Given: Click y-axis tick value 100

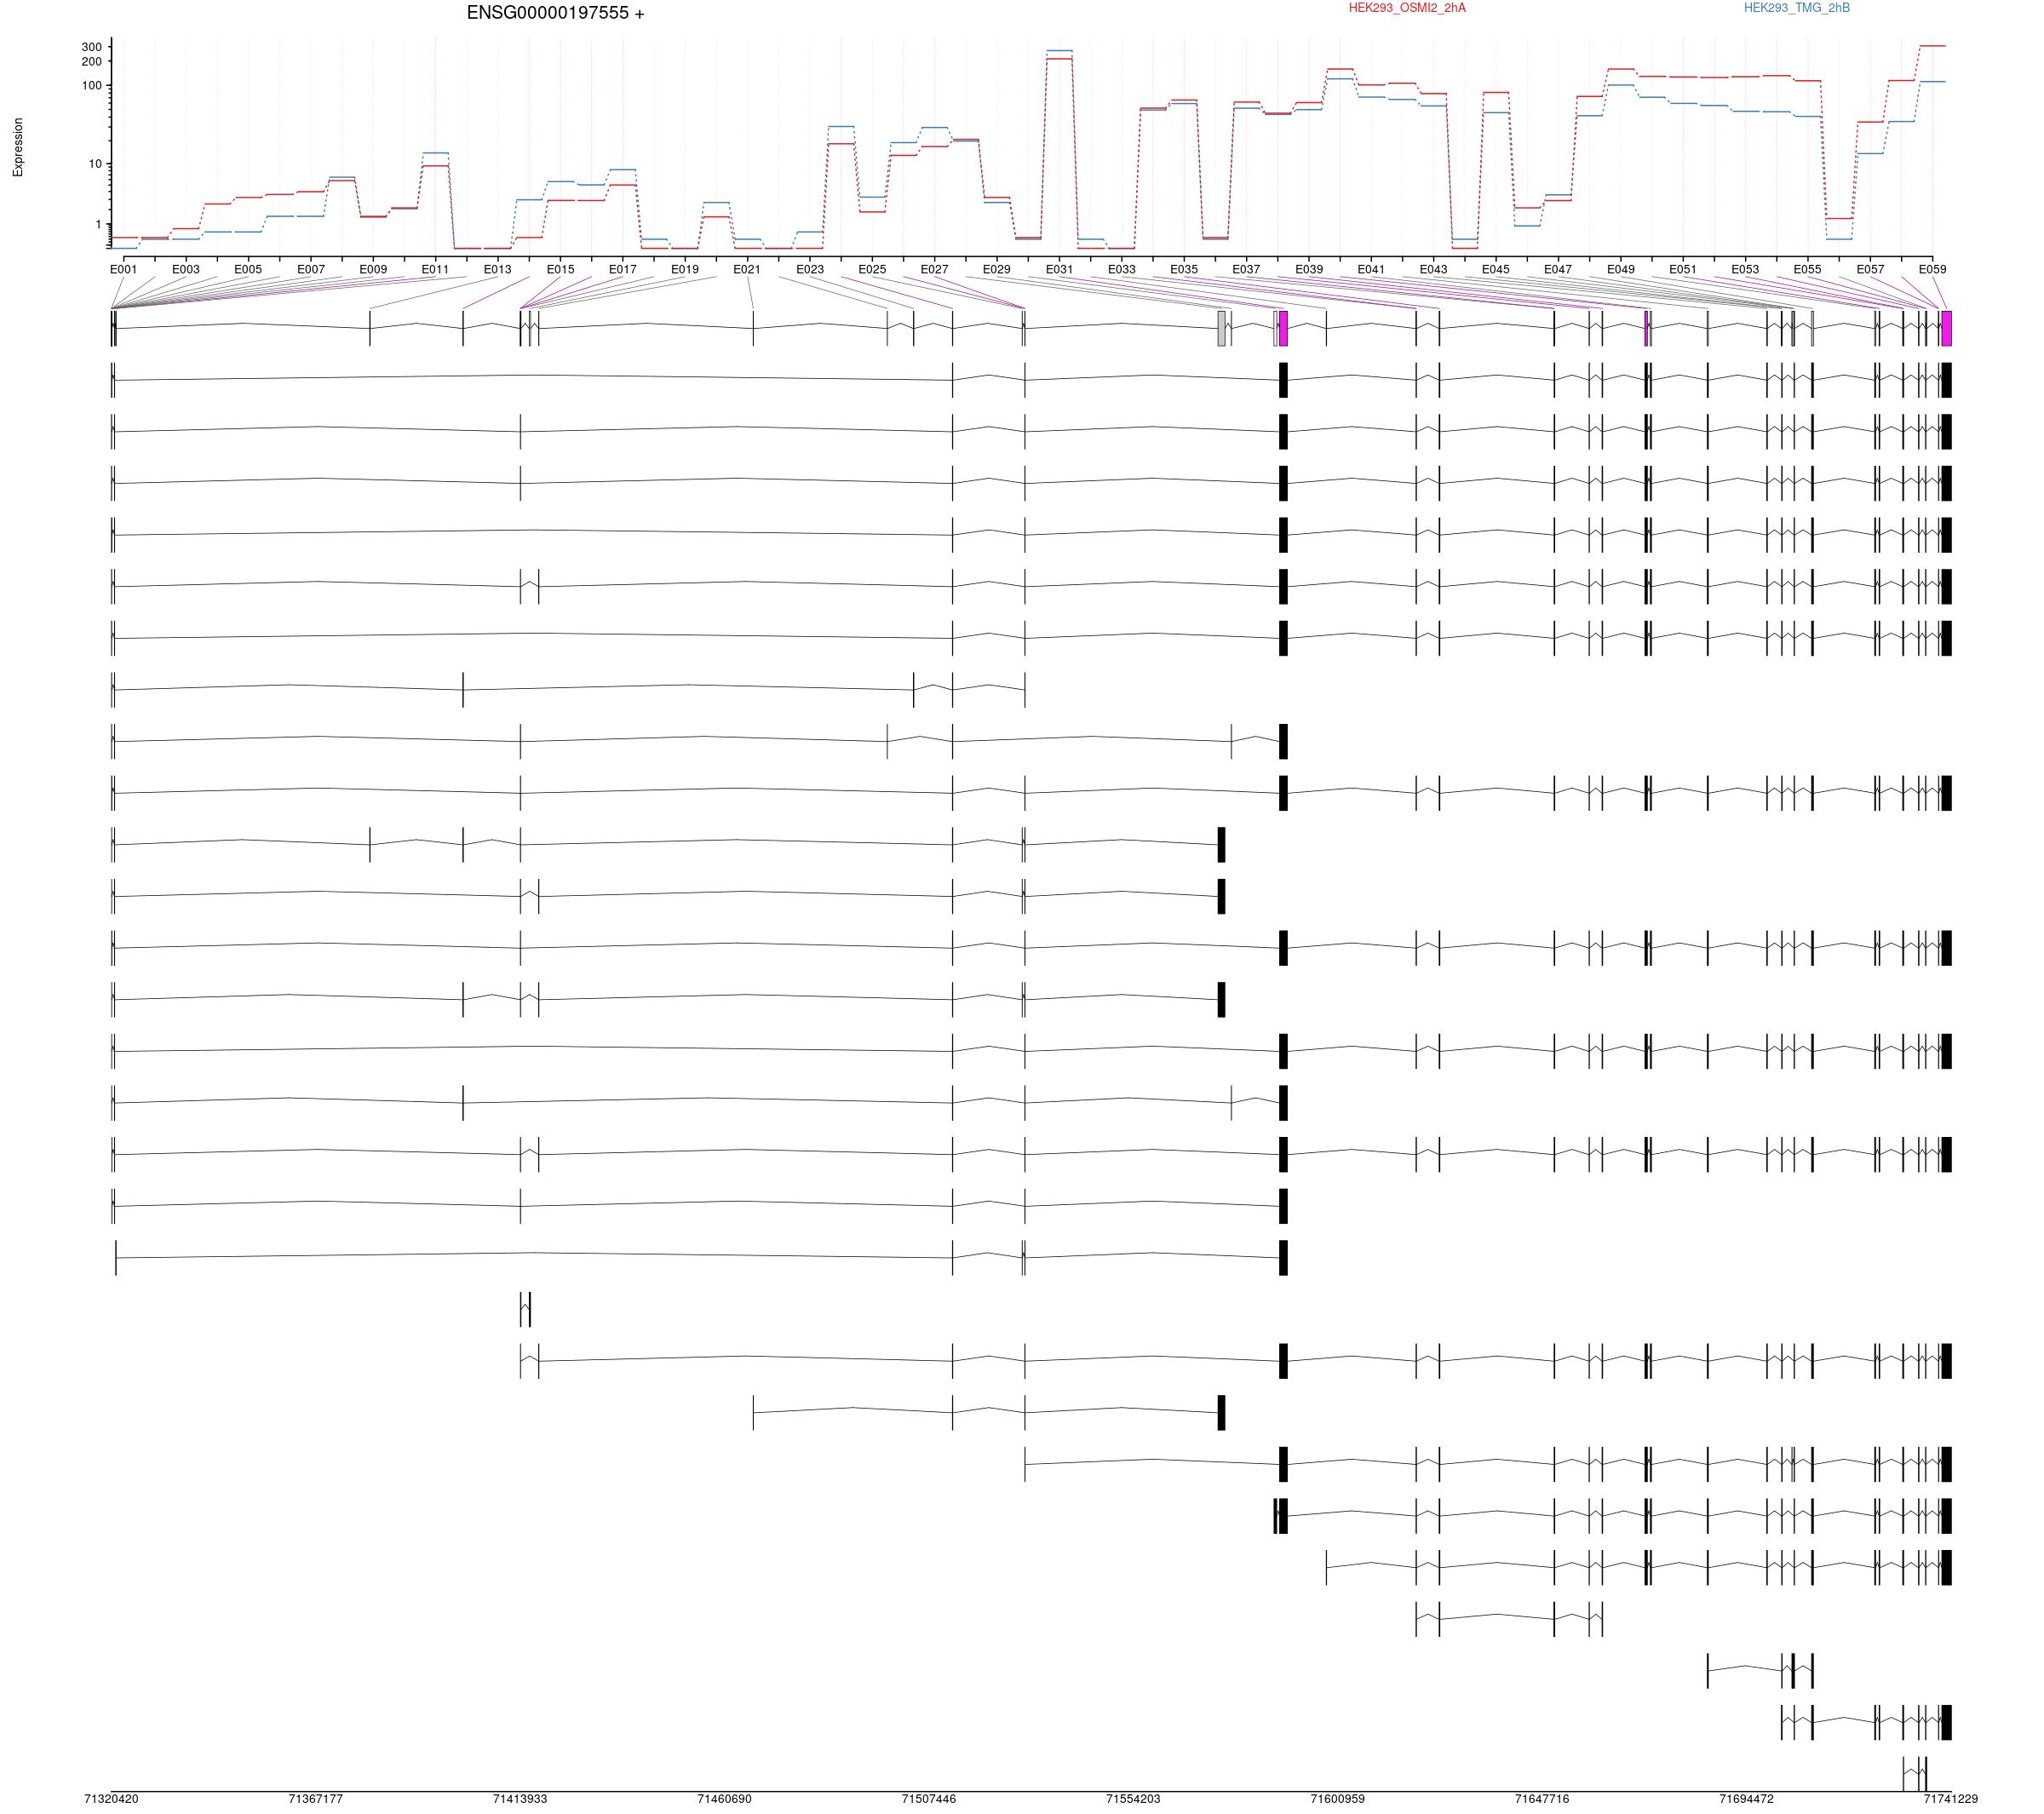Looking at the screenshot, I should (x=92, y=85).
